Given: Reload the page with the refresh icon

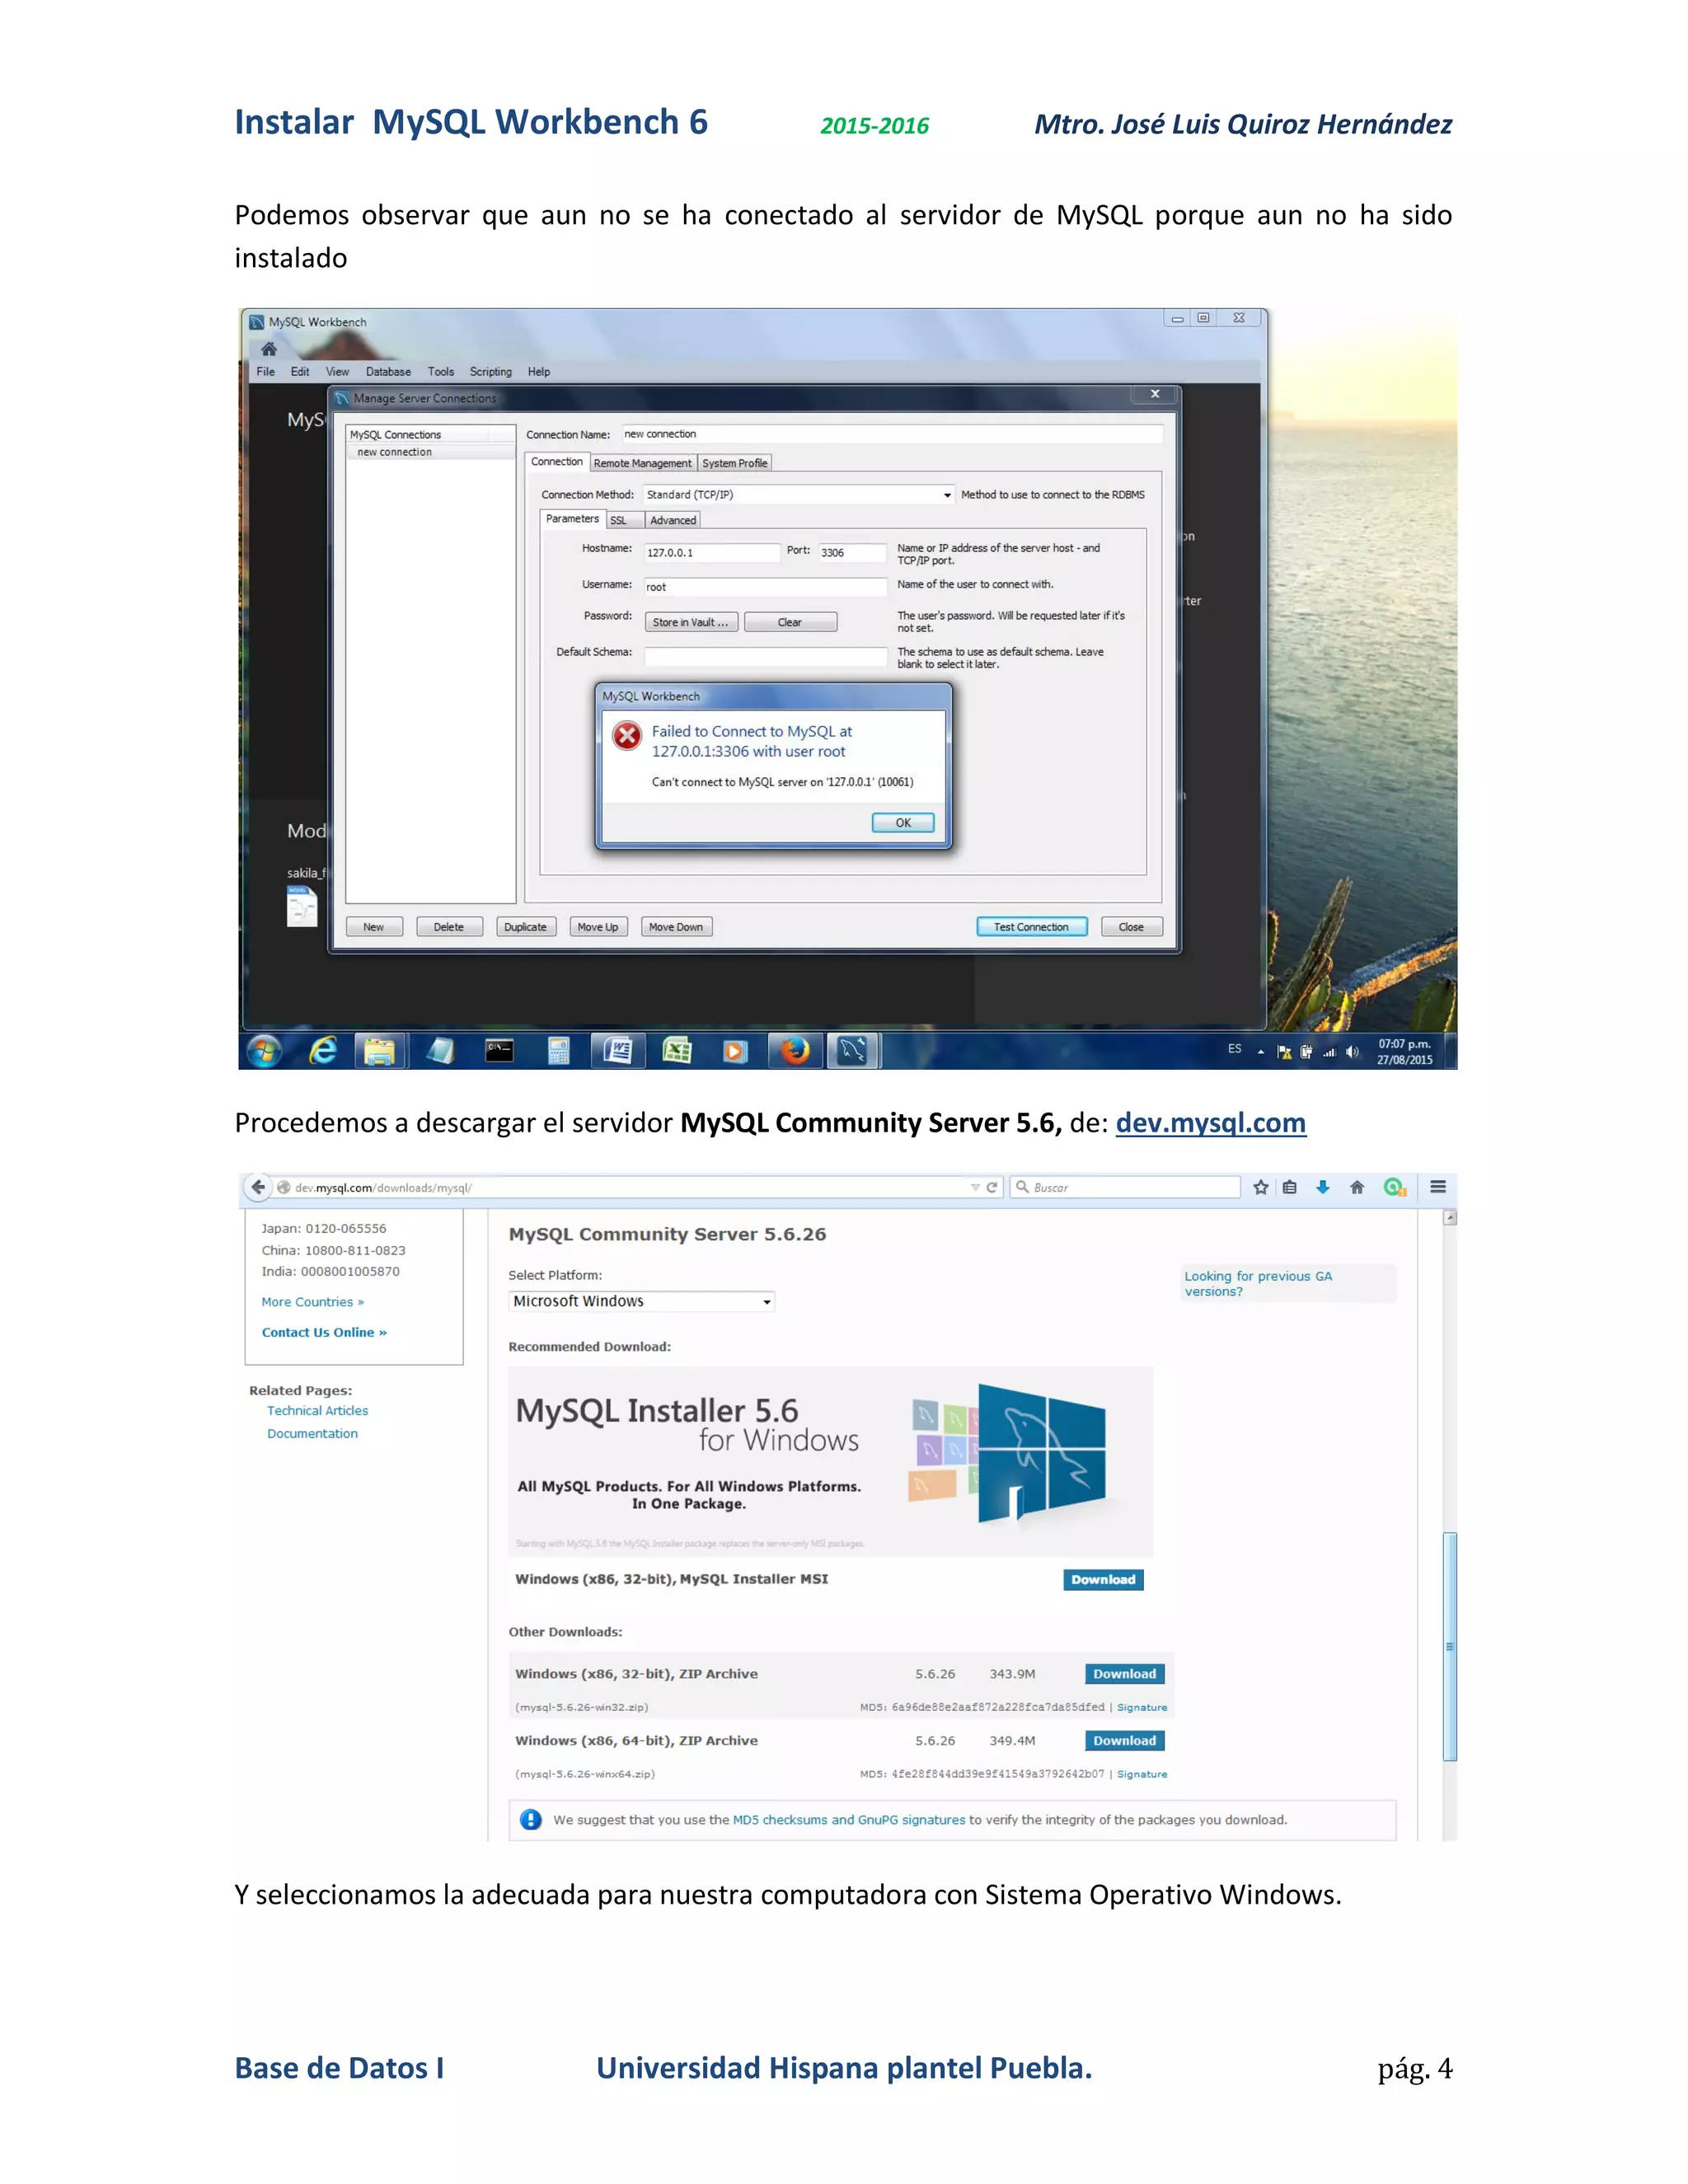Looking at the screenshot, I should tap(992, 1187).
